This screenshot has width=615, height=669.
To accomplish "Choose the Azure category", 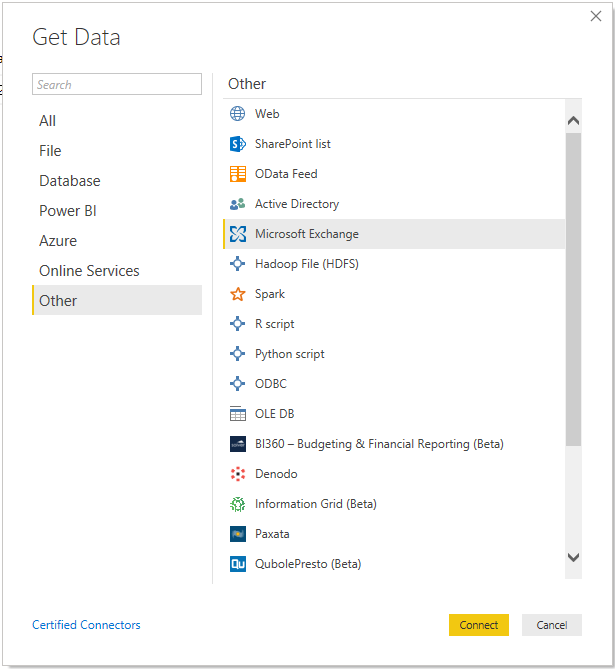I will tap(117, 241).
